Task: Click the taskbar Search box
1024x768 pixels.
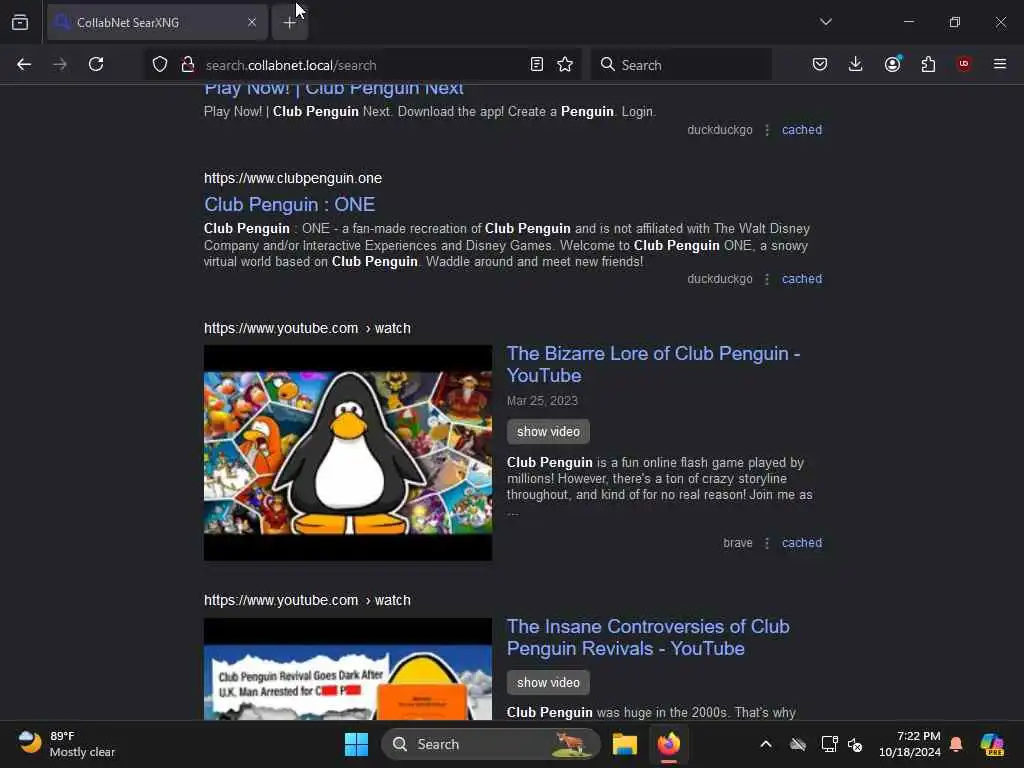Action: (x=490, y=744)
